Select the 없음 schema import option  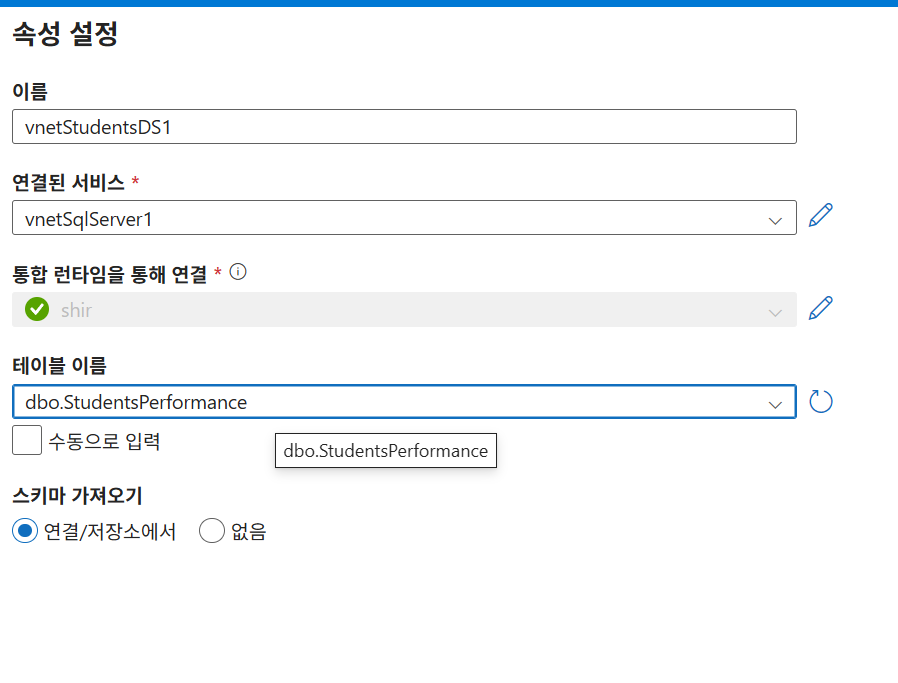tap(212, 531)
